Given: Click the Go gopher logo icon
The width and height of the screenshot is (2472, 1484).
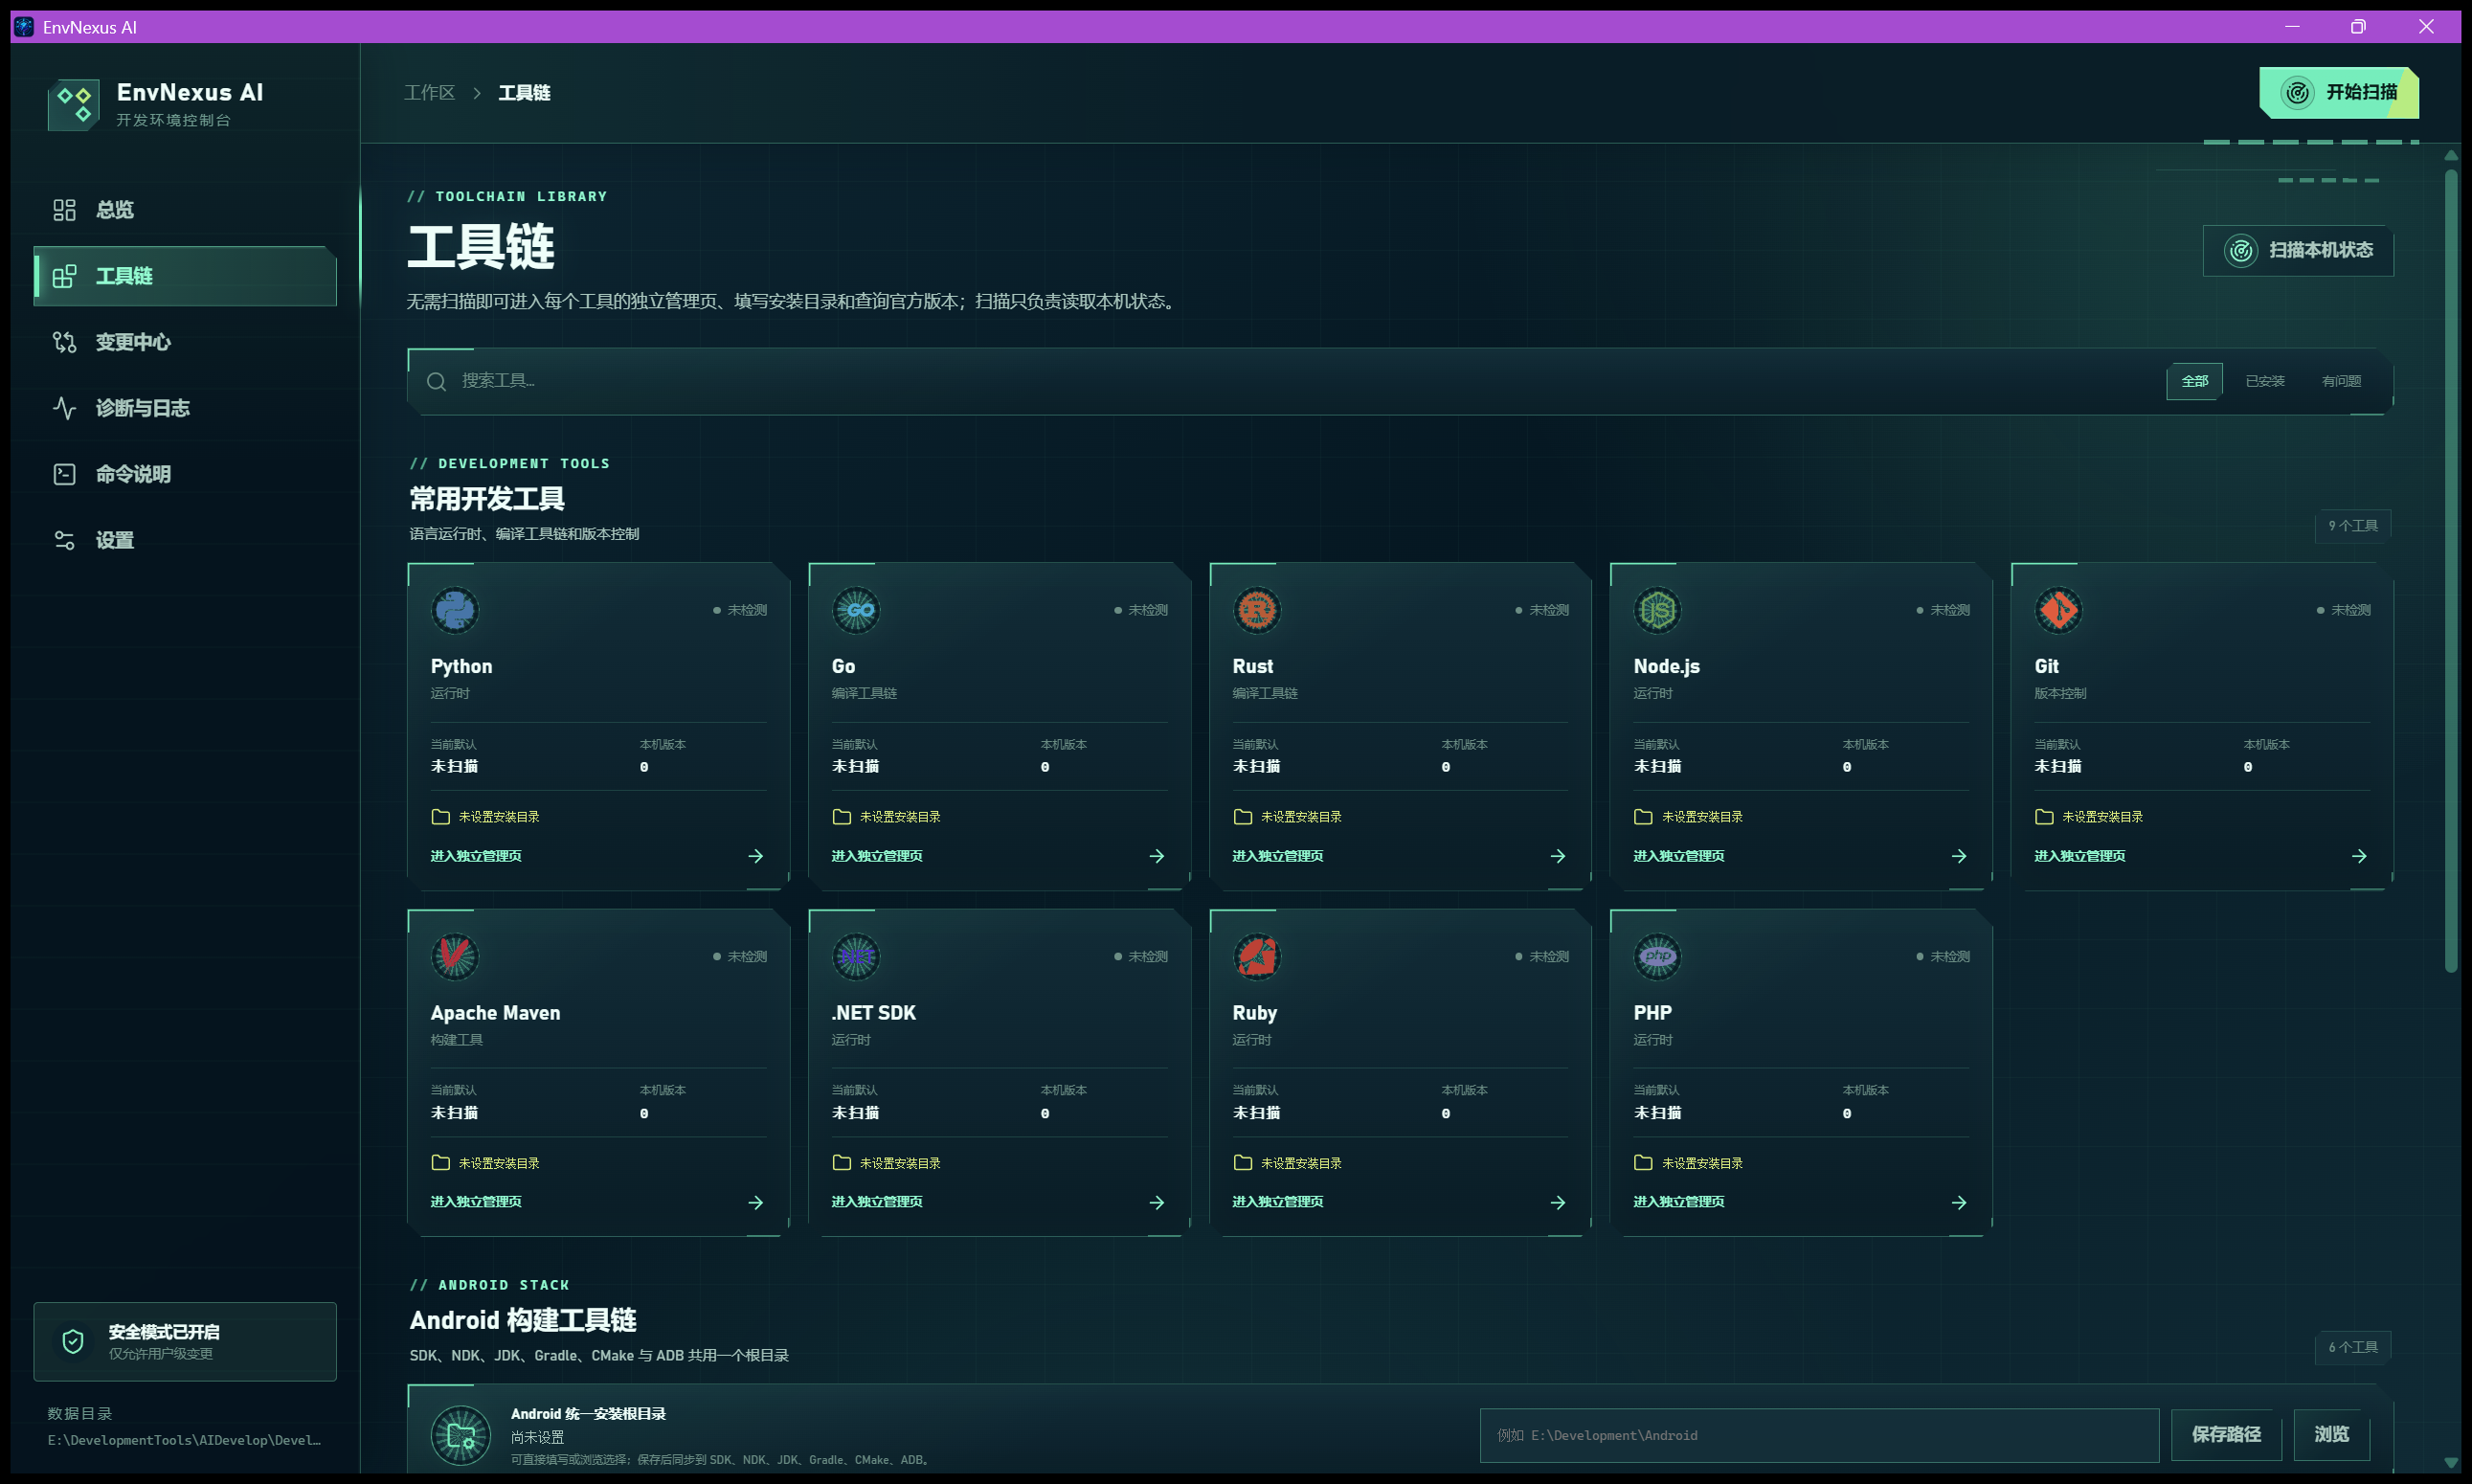Looking at the screenshot, I should 856,610.
